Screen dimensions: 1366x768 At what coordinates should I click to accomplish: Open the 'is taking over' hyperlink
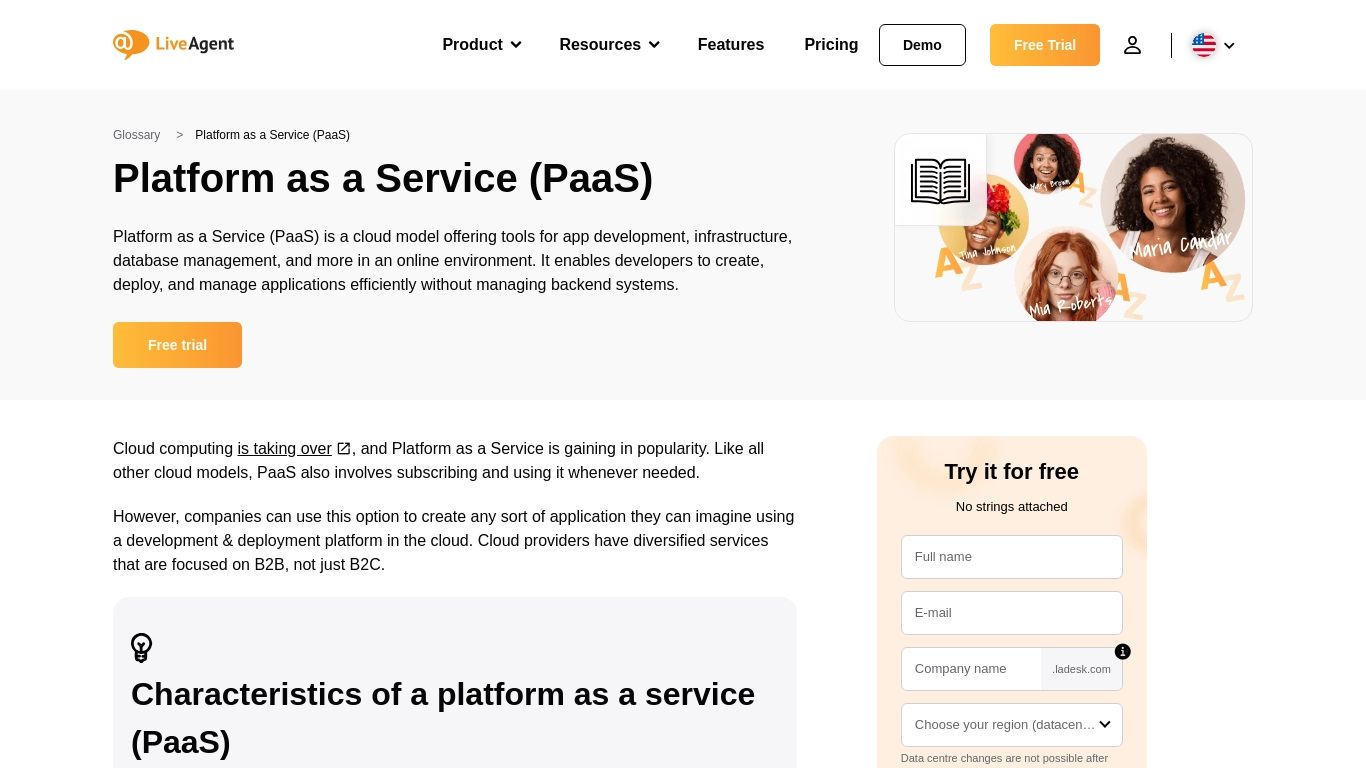coord(284,449)
